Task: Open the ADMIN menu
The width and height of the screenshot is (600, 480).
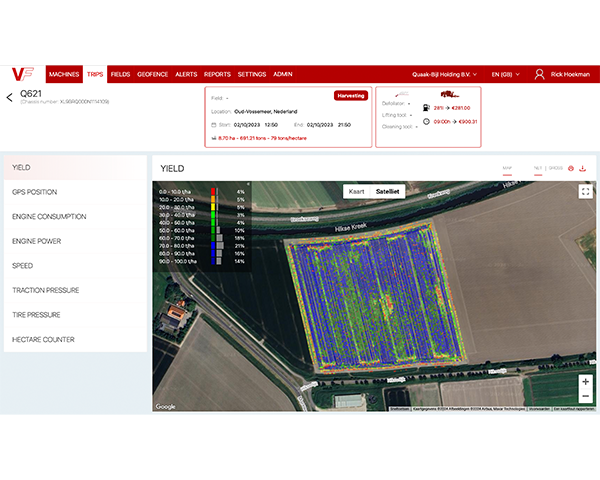Action: click(283, 74)
